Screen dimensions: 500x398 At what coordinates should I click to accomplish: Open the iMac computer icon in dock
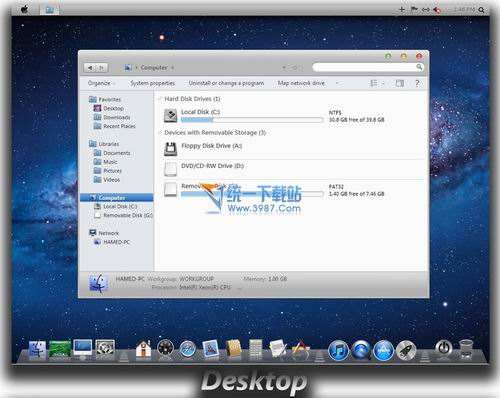[x=82, y=349]
